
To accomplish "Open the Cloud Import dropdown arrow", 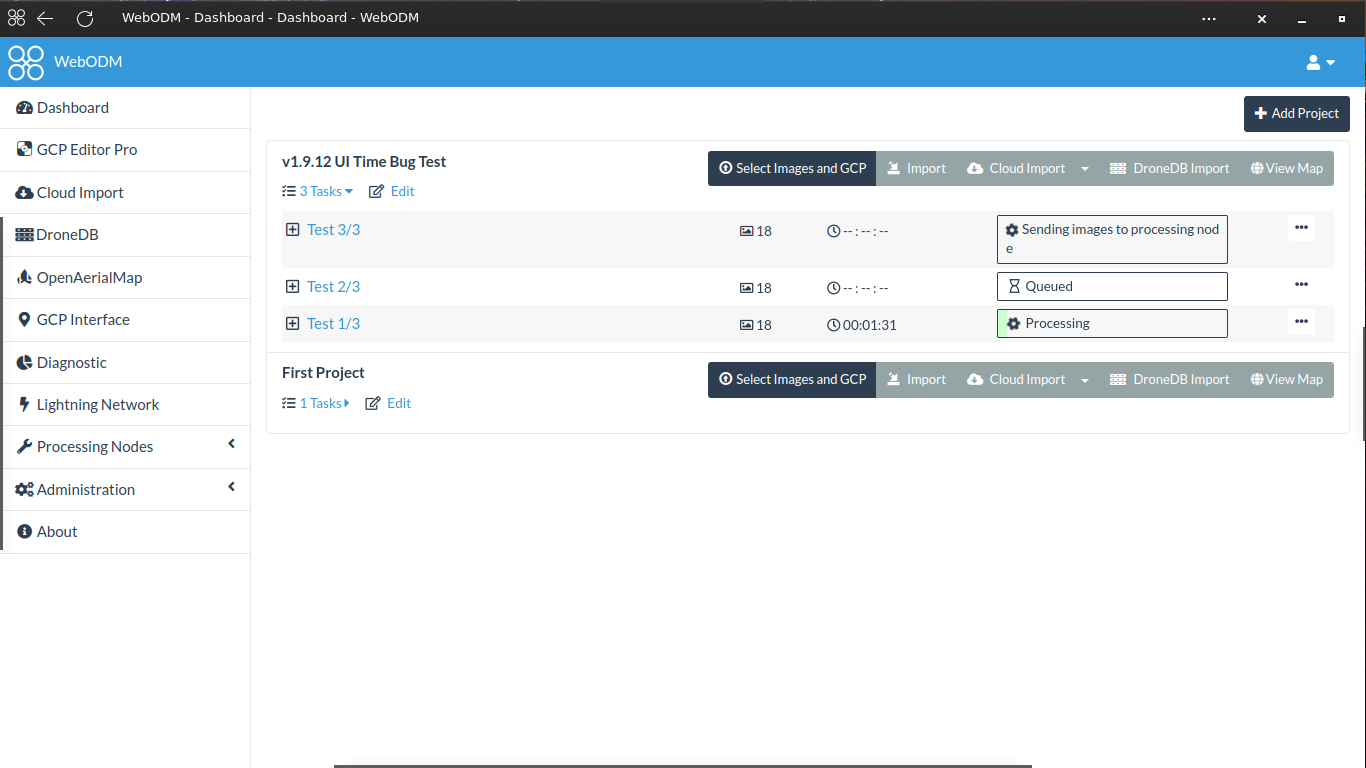I will 1085,168.
